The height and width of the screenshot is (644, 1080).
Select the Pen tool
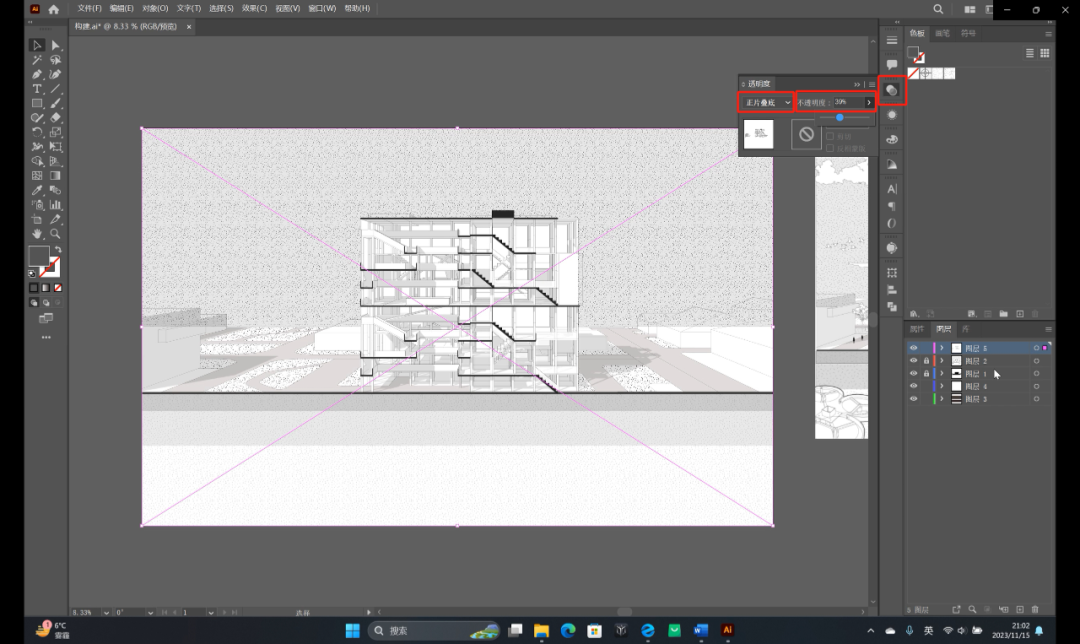click(37, 74)
